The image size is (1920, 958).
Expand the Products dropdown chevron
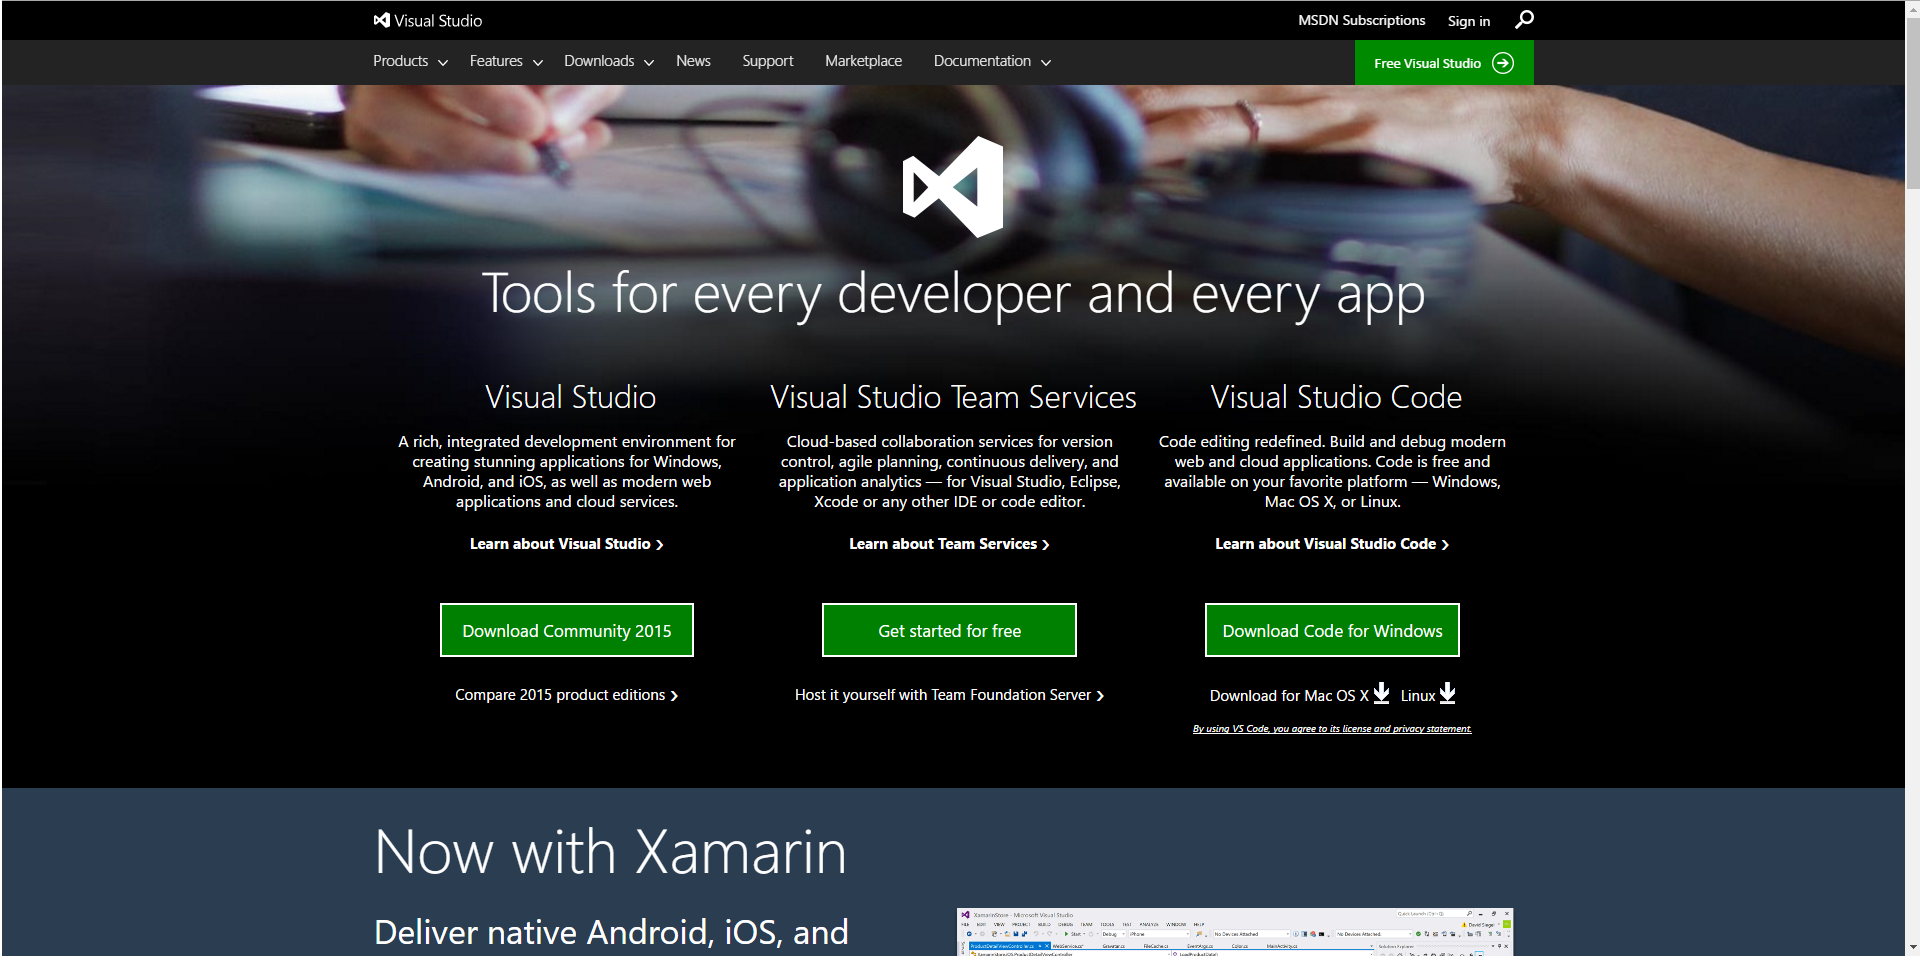(443, 63)
